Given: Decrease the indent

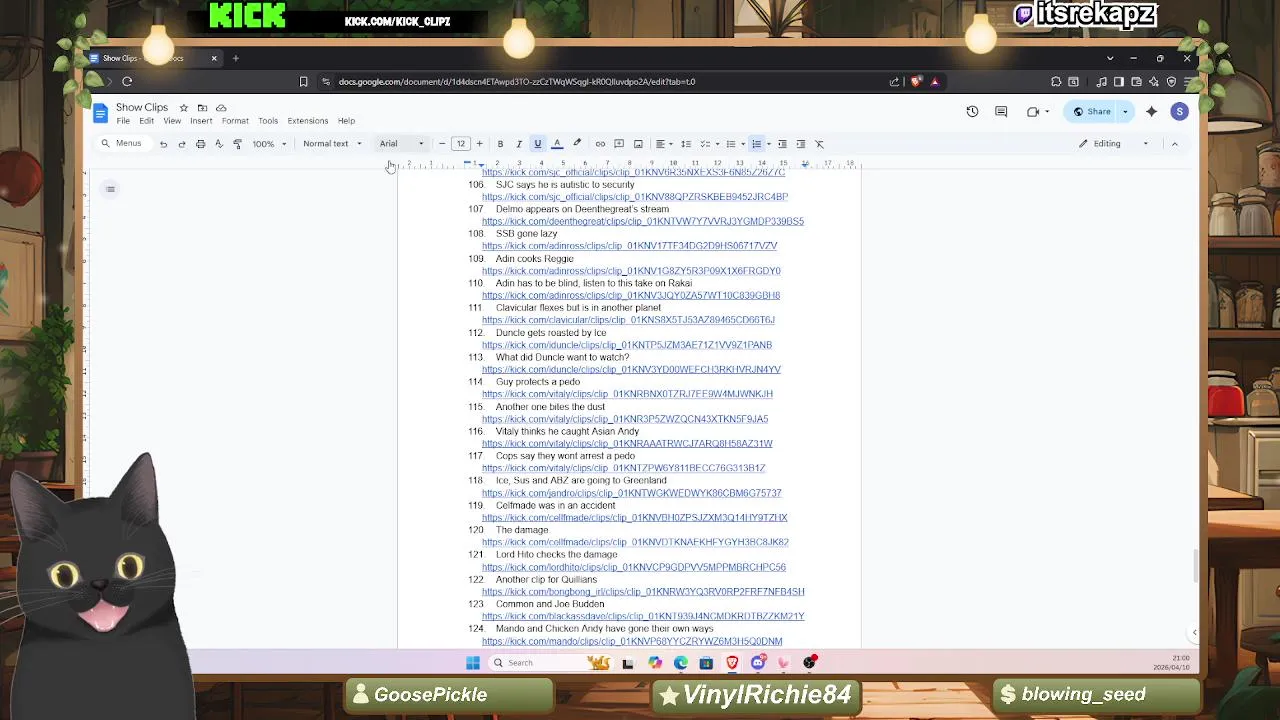Looking at the screenshot, I should [782, 144].
